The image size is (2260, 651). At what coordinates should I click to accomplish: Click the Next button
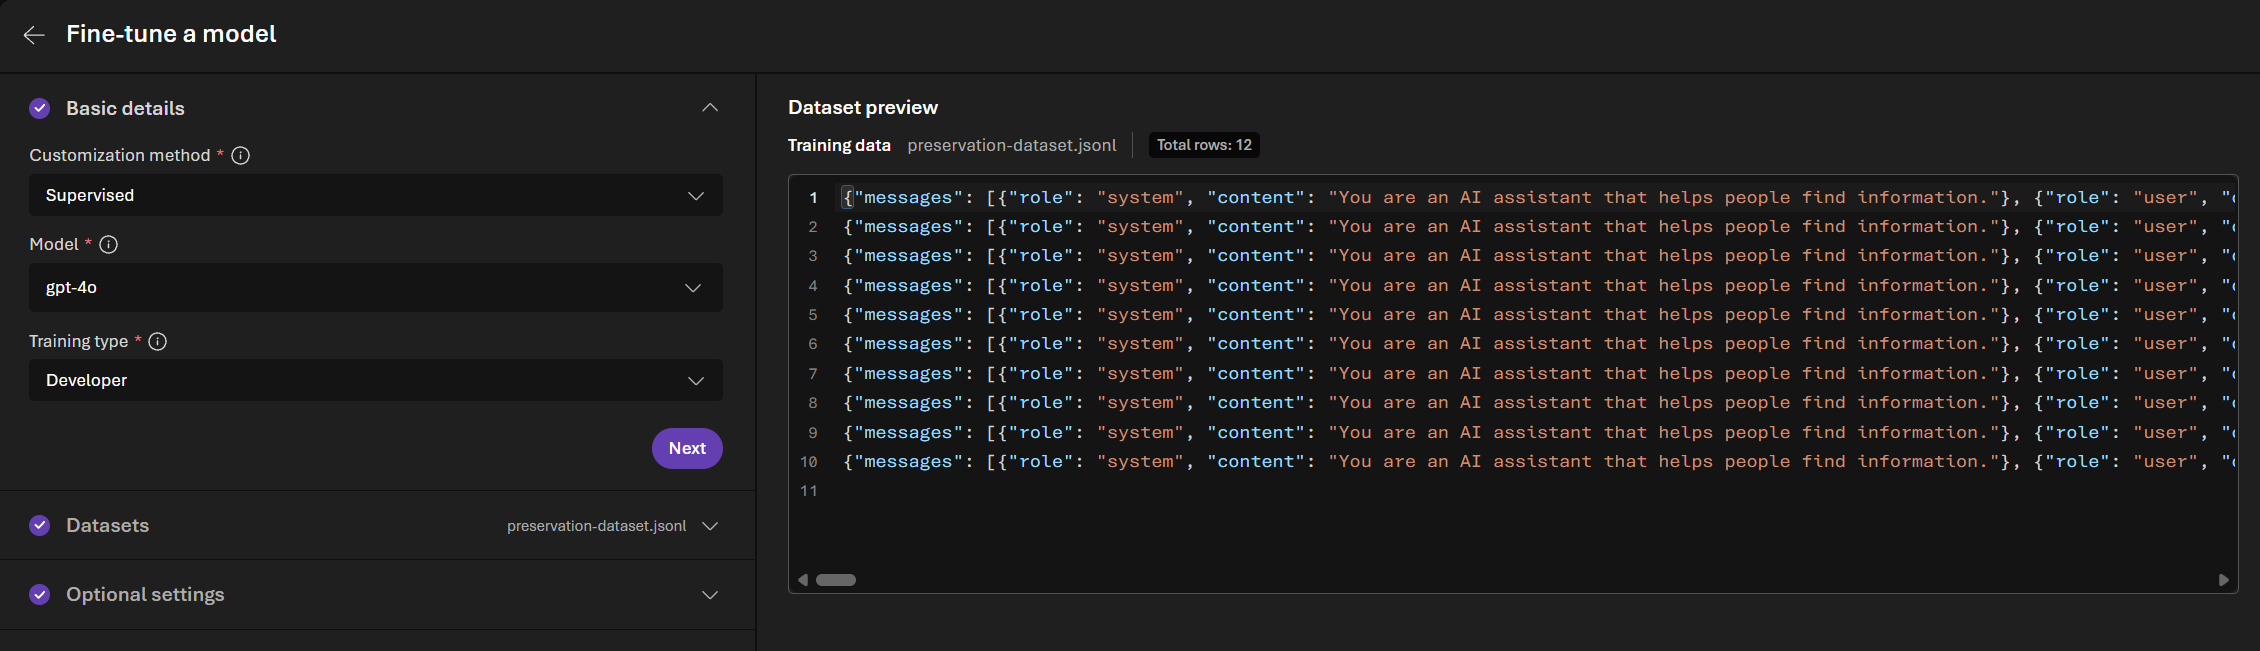click(687, 448)
